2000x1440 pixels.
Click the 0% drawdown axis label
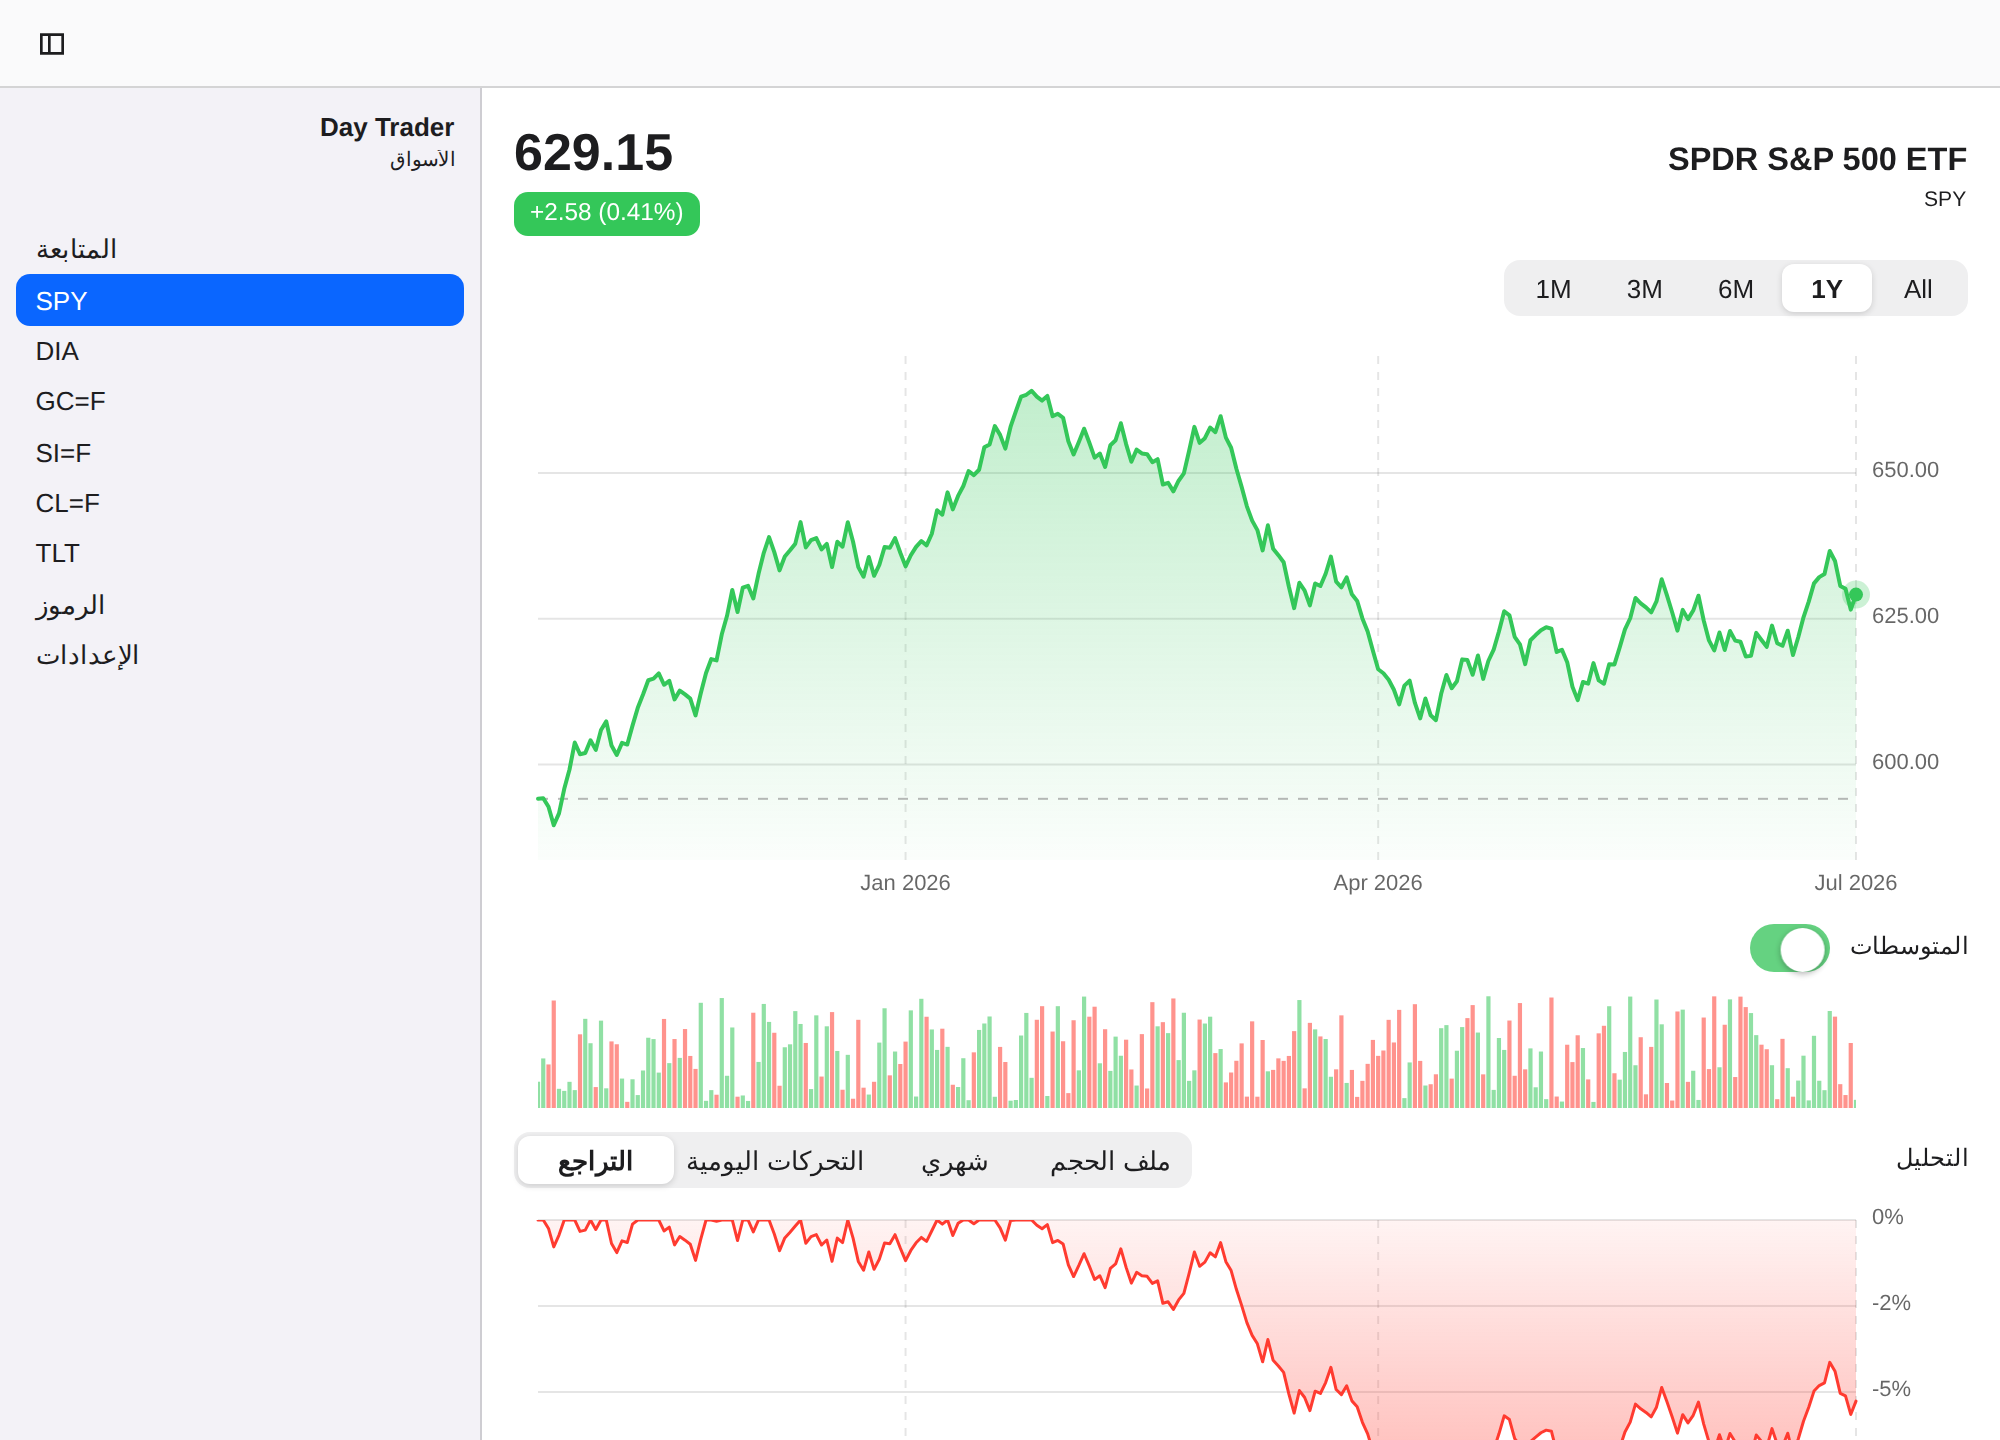1887,1217
